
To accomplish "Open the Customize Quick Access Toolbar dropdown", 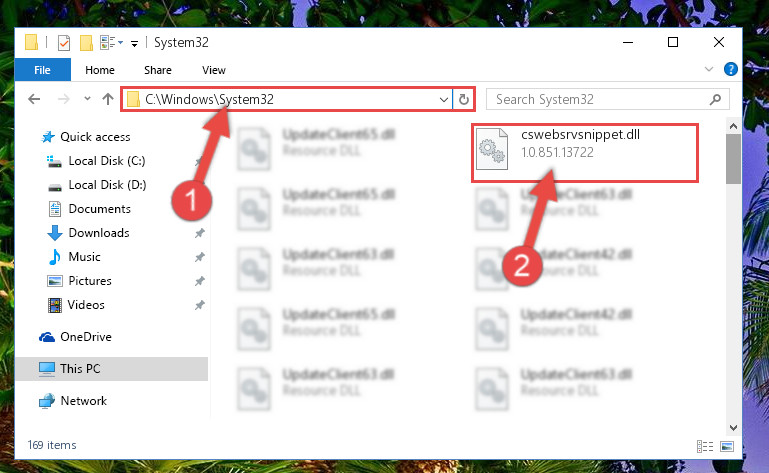I will tap(134, 44).
